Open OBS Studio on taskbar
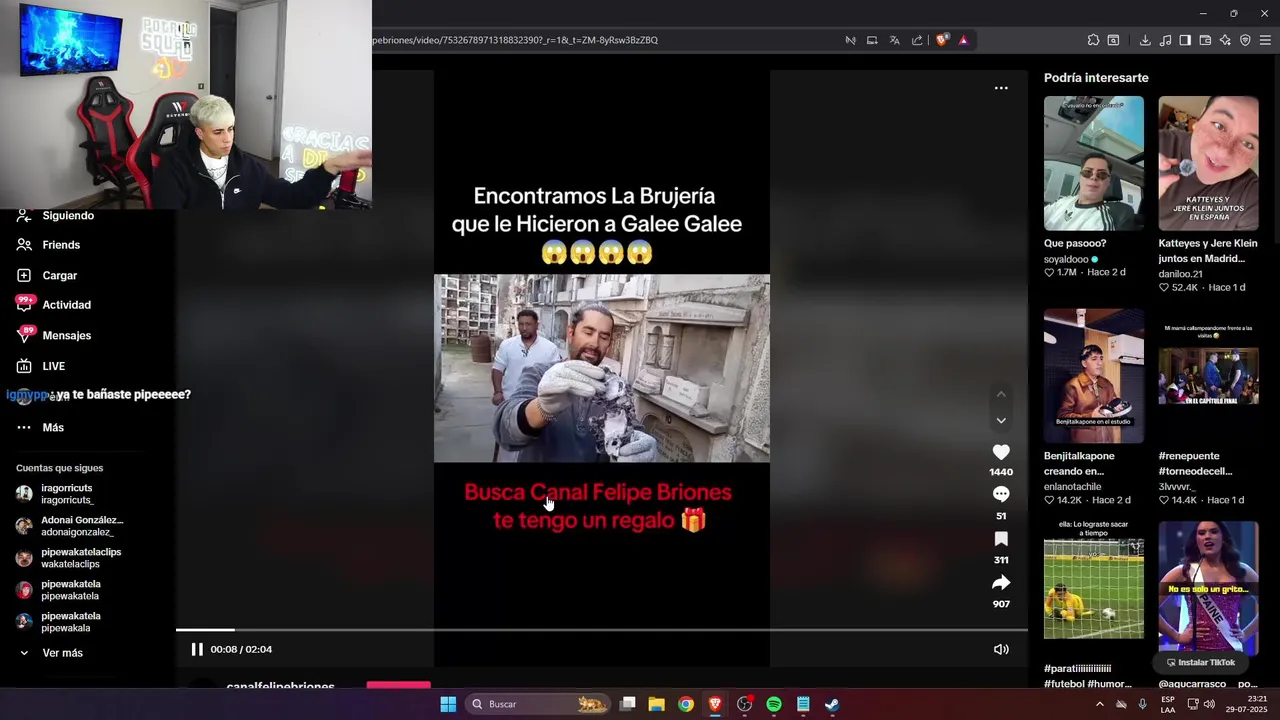The width and height of the screenshot is (1280, 720). pyautogui.click(x=744, y=704)
